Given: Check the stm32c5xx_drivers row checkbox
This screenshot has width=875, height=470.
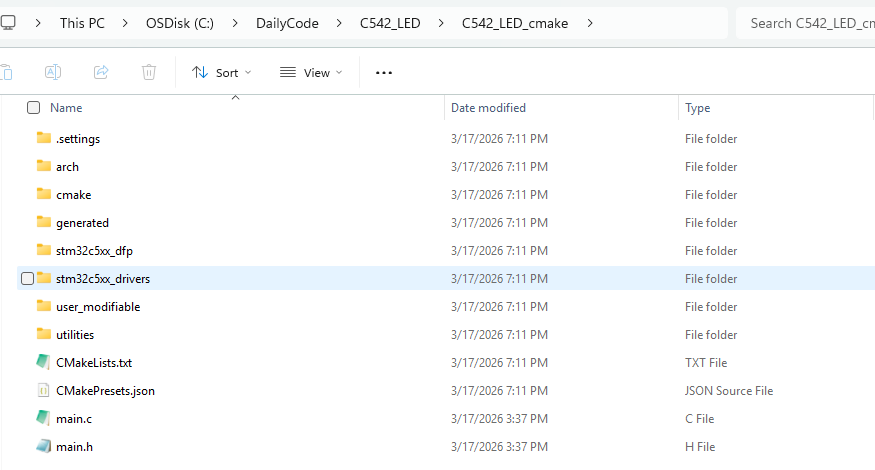Looking at the screenshot, I should point(27,279).
